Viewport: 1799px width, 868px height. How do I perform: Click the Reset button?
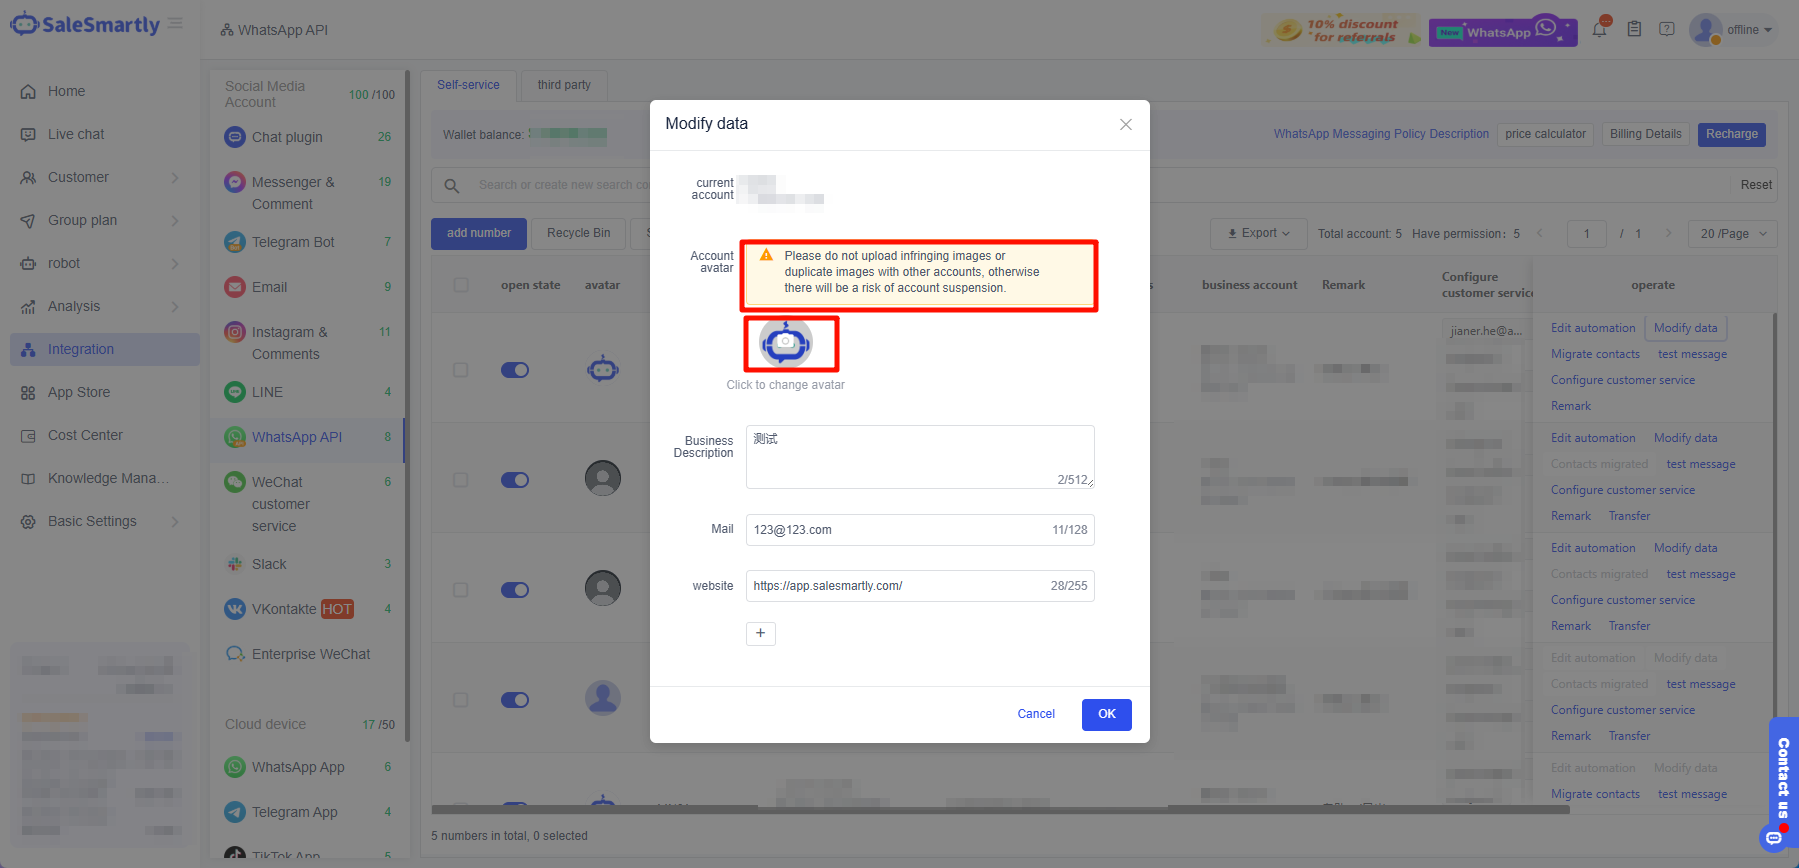point(1756,185)
